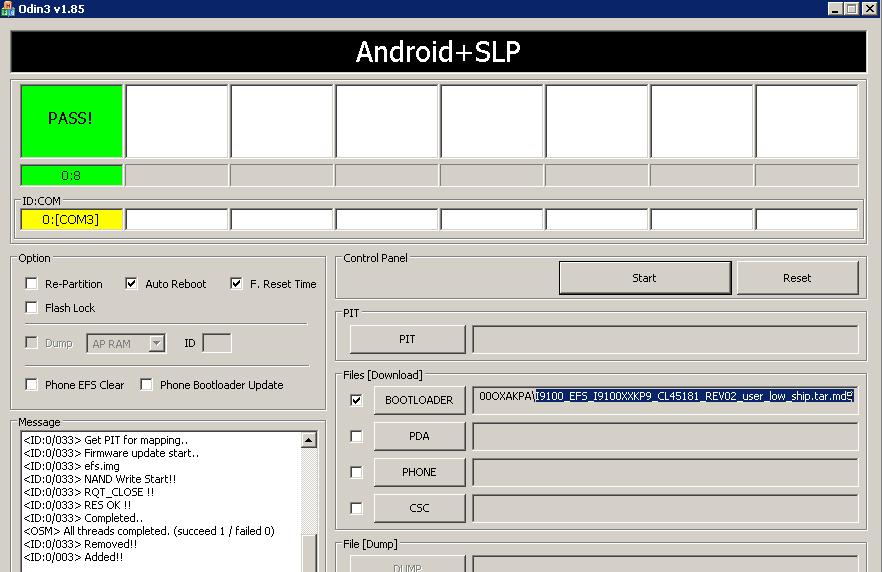Click the 'RQT_CLOSE !!' log line
Viewport: 882px width, 572px height.
coord(89,492)
